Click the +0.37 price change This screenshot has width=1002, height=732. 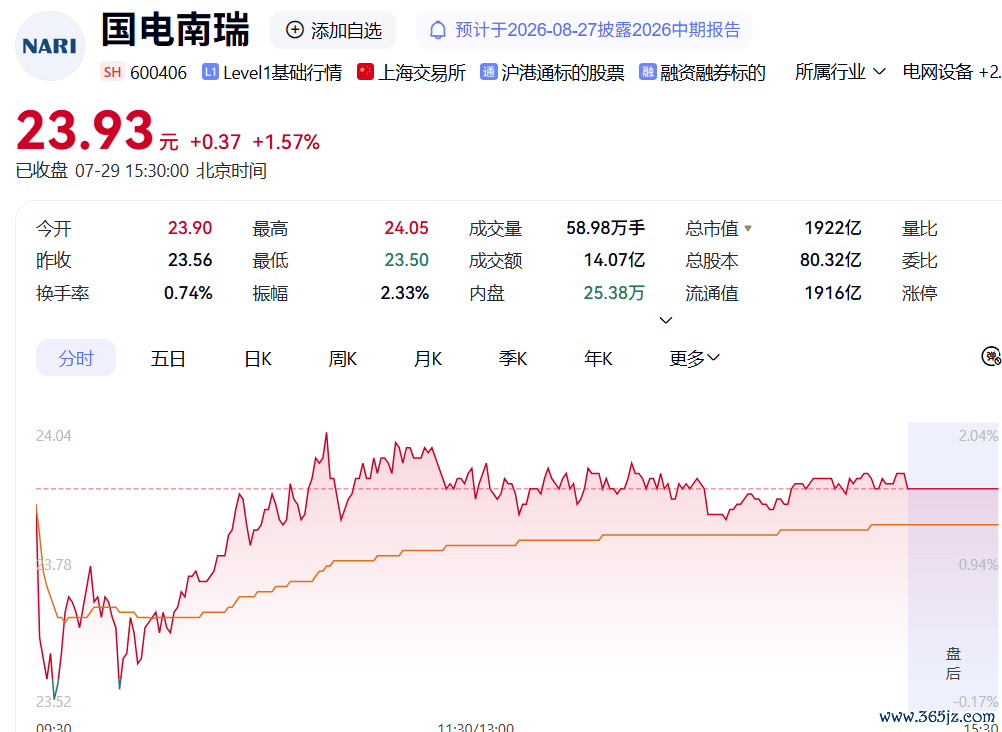215,142
